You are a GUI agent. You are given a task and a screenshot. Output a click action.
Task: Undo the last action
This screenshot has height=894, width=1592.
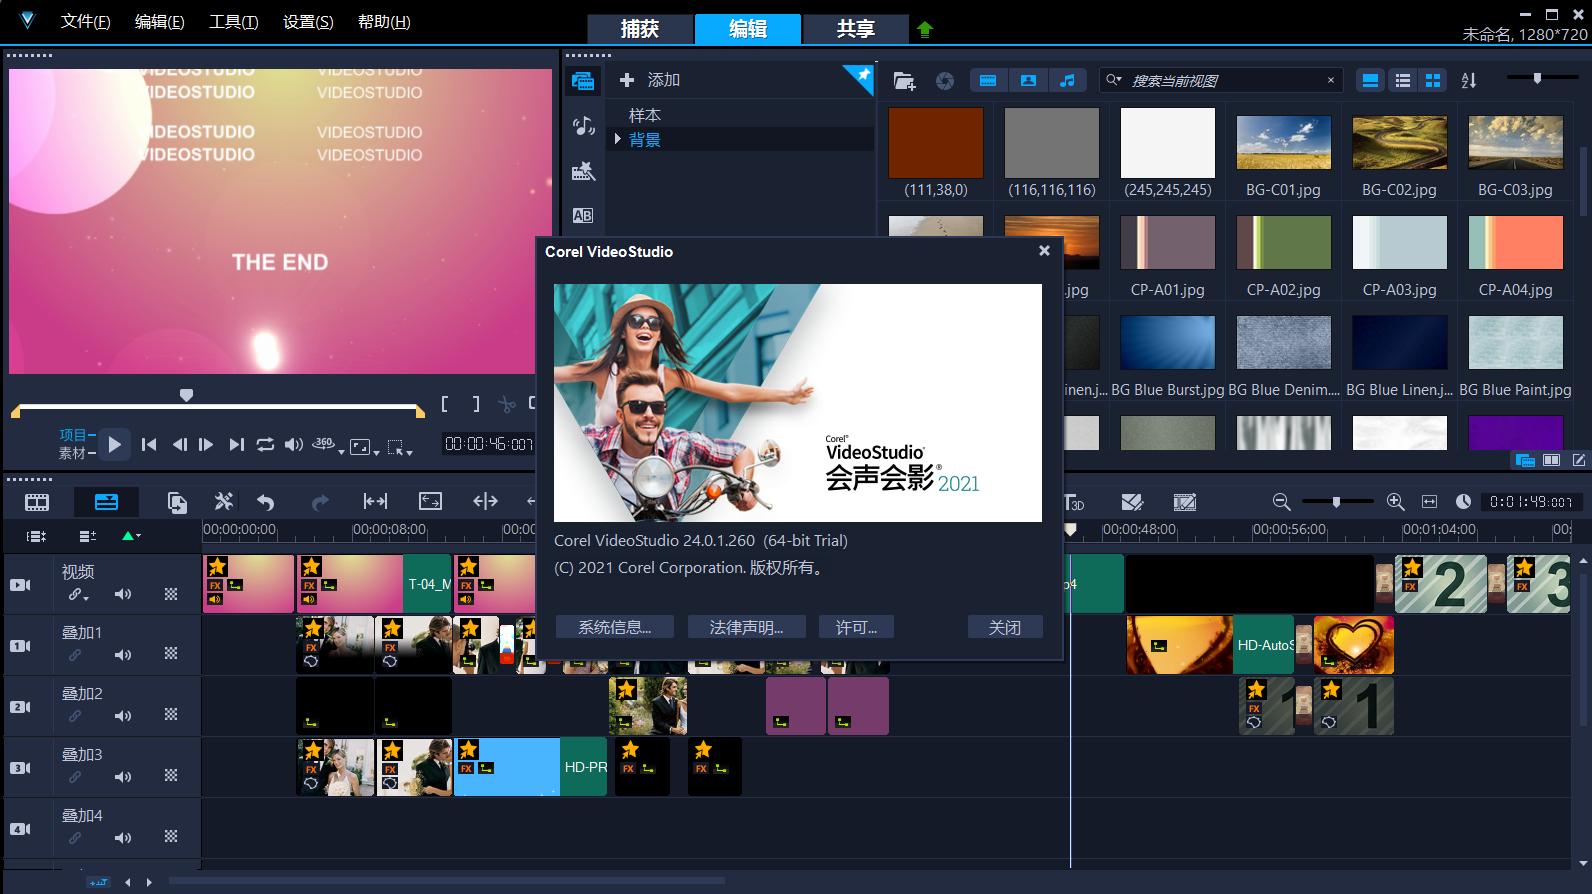(265, 502)
